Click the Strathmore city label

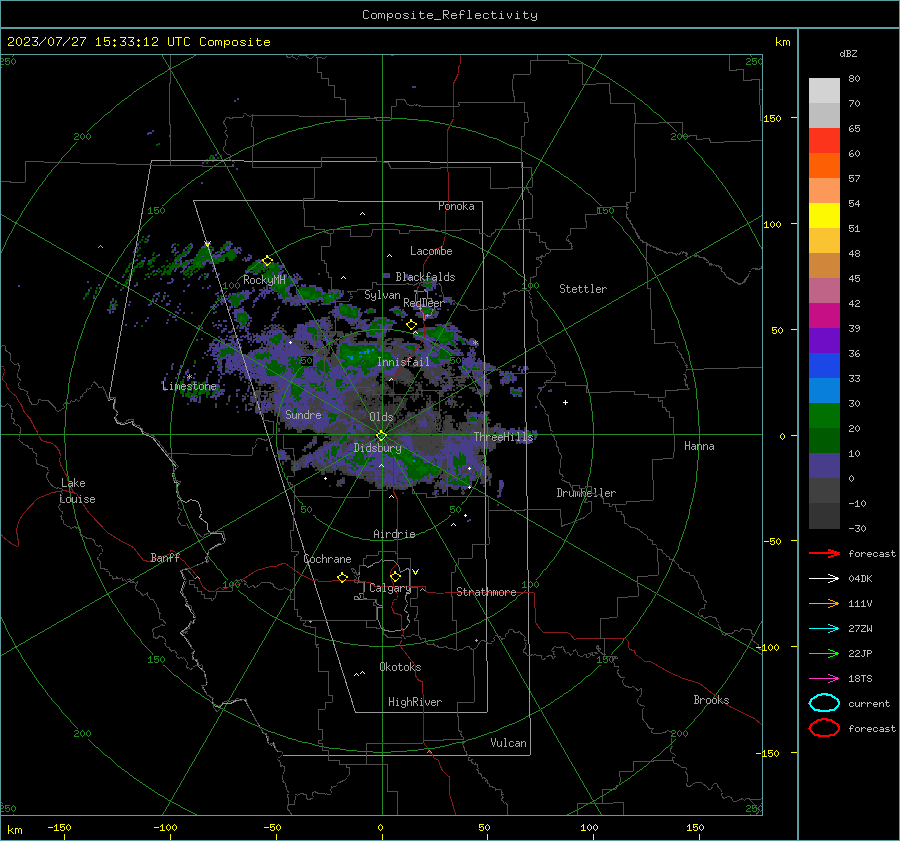[x=486, y=592]
